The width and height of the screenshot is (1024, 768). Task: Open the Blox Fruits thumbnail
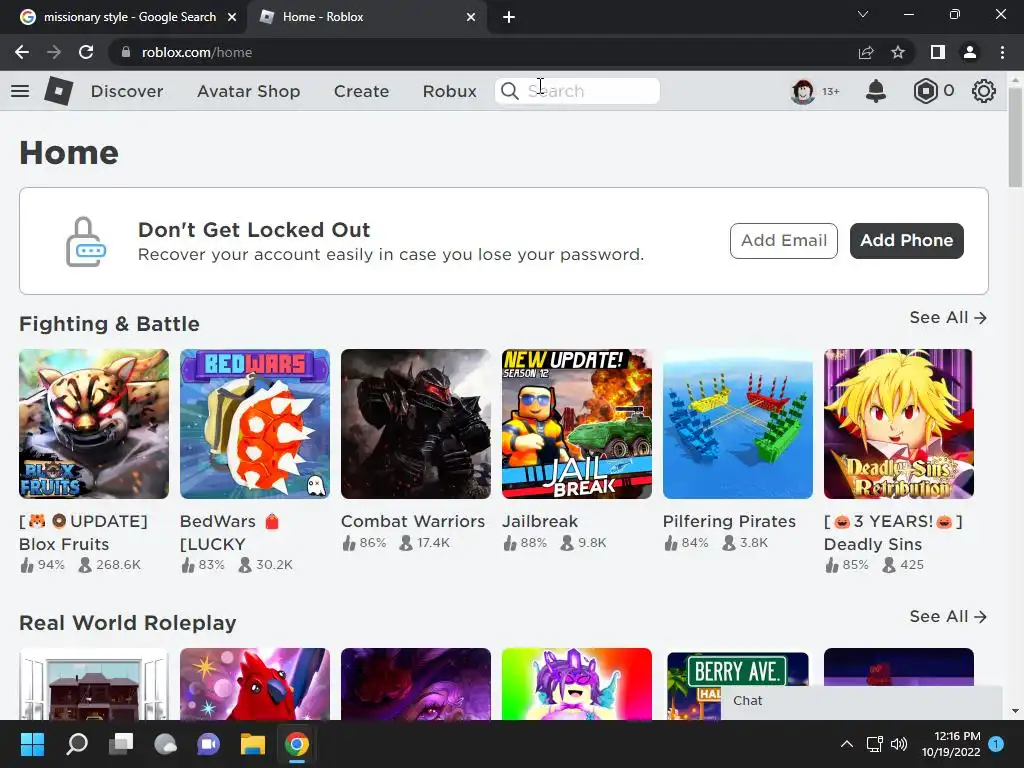click(x=94, y=424)
